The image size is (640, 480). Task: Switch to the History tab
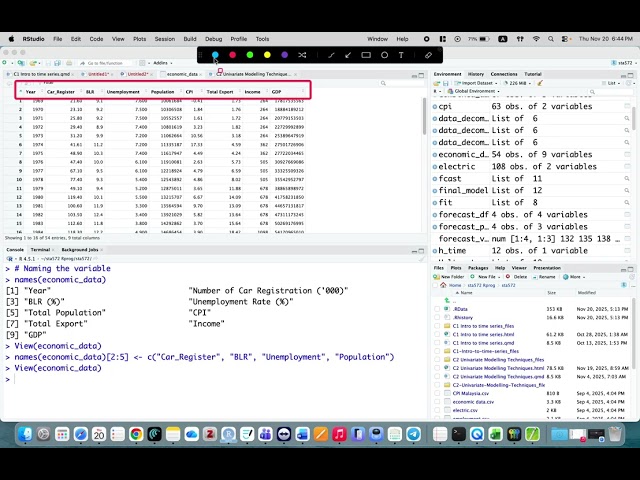tap(476, 74)
